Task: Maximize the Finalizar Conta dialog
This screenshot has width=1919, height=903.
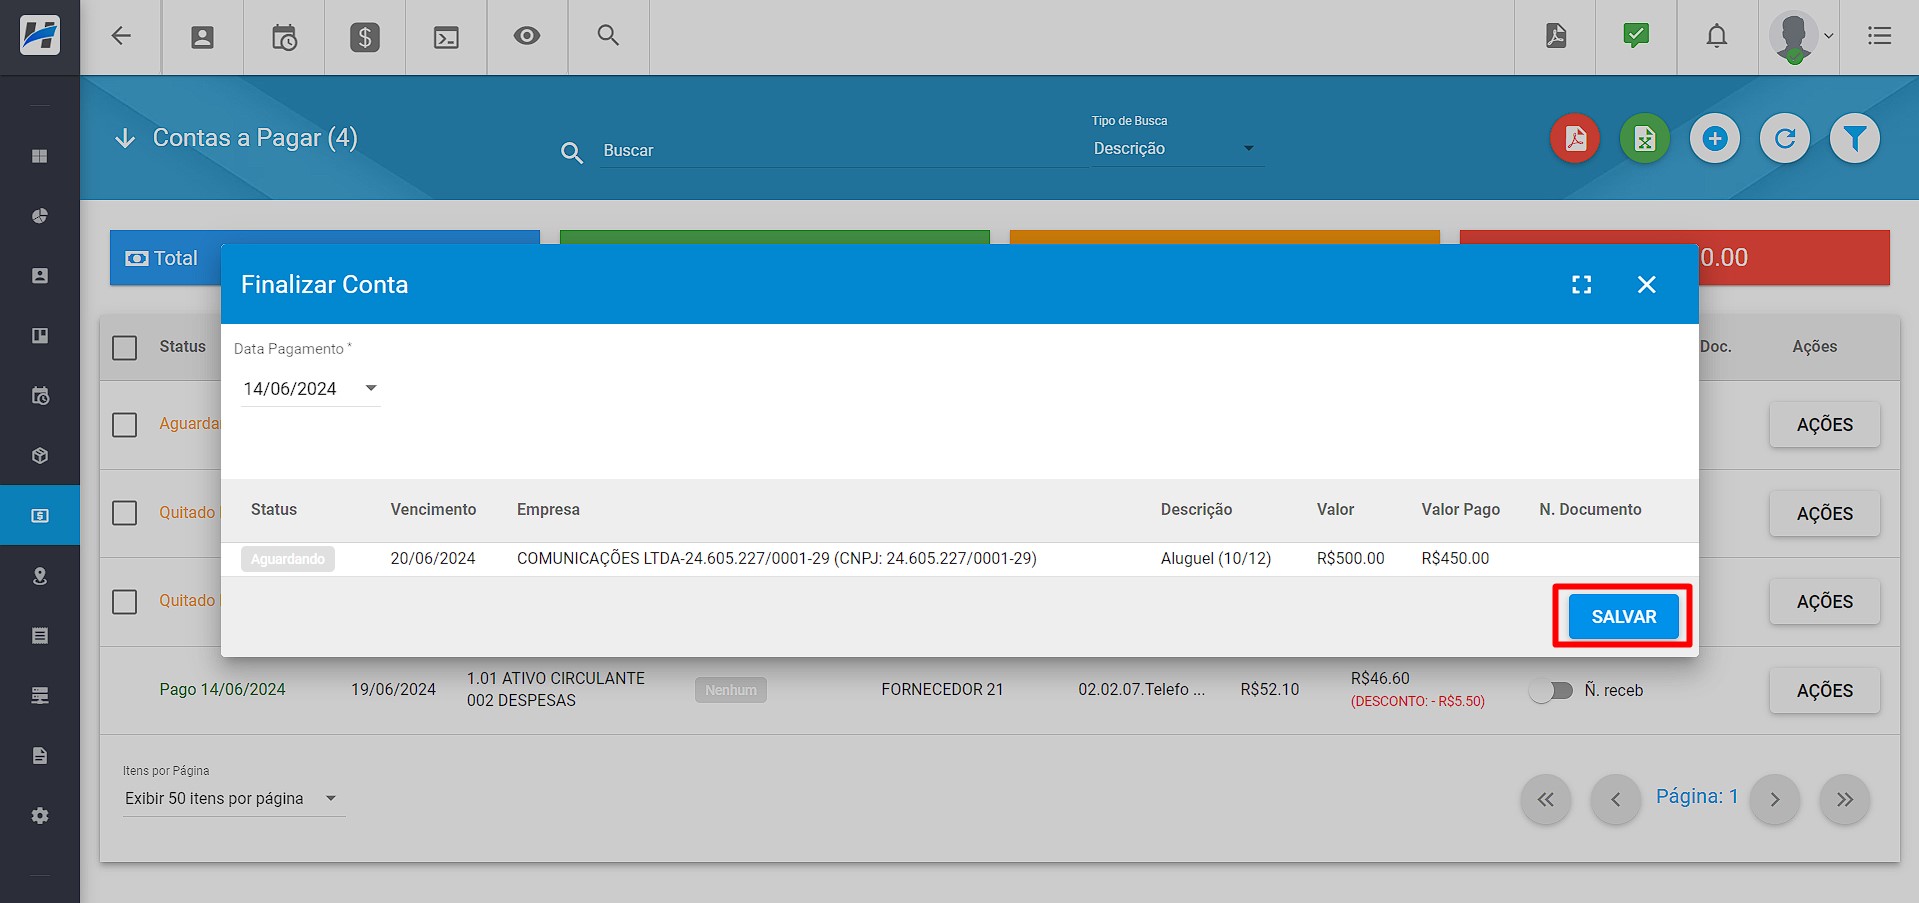Action: [1581, 285]
